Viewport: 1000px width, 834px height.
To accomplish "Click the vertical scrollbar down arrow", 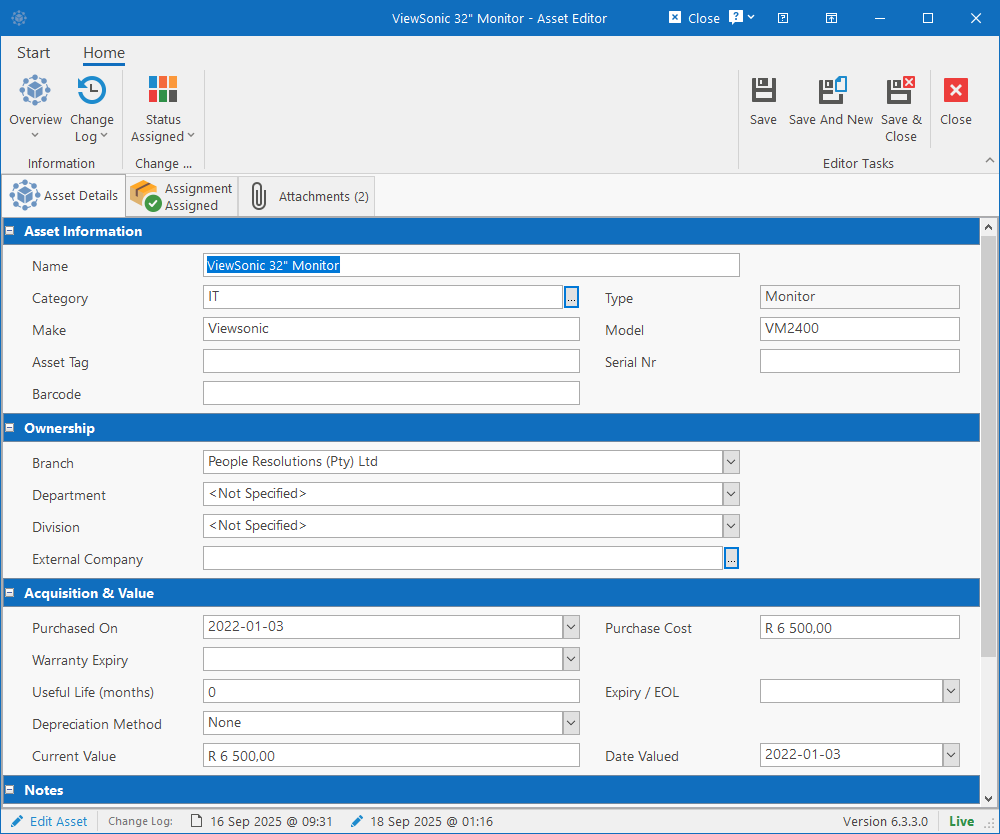I will pyautogui.click(x=989, y=798).
